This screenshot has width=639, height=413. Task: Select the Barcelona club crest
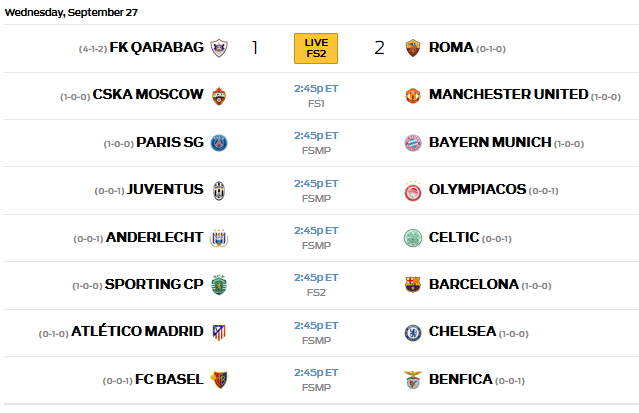click(413, 284)
